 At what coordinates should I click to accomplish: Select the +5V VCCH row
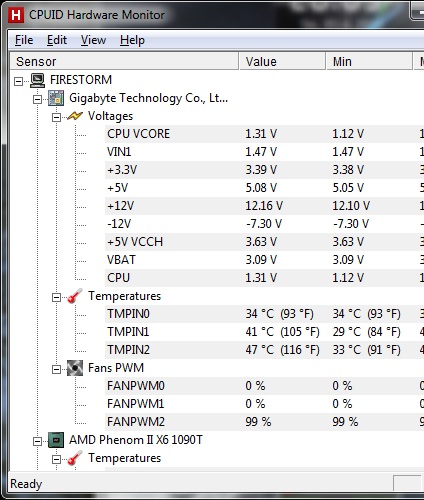click(264, 242)
